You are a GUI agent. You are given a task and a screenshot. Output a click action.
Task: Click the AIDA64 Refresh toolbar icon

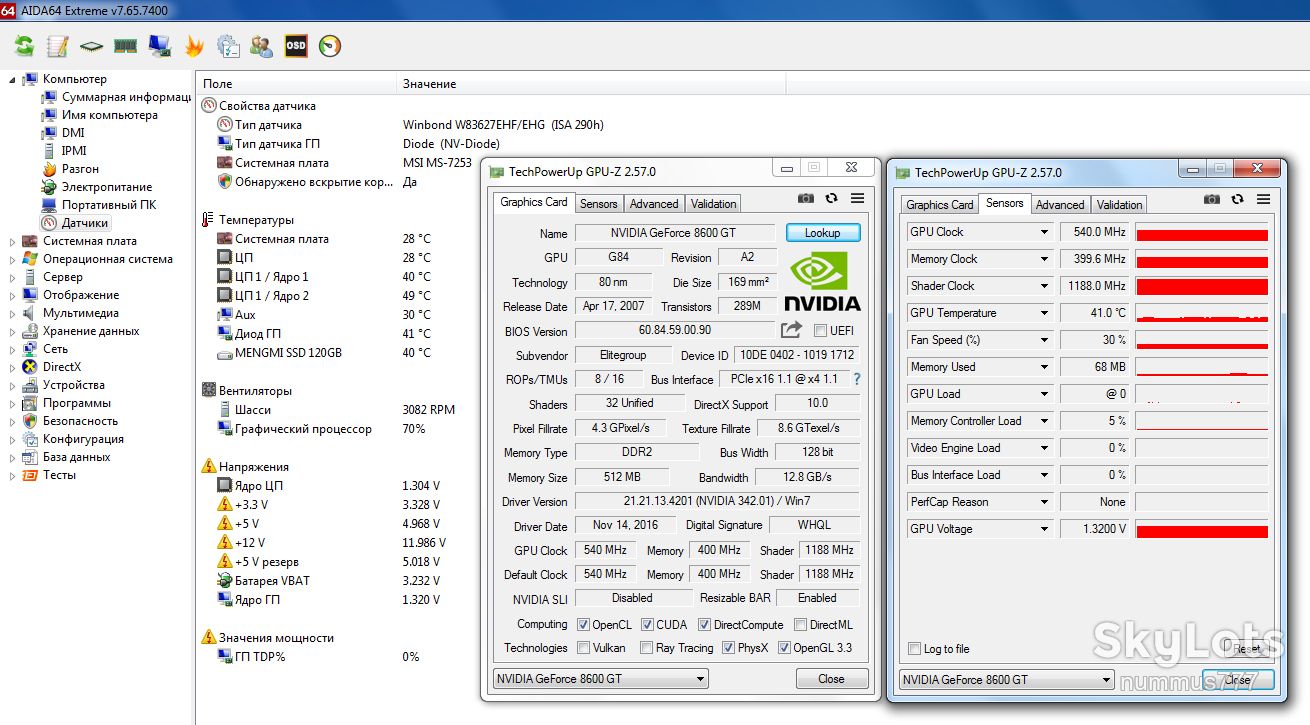(x=25, y=46)
